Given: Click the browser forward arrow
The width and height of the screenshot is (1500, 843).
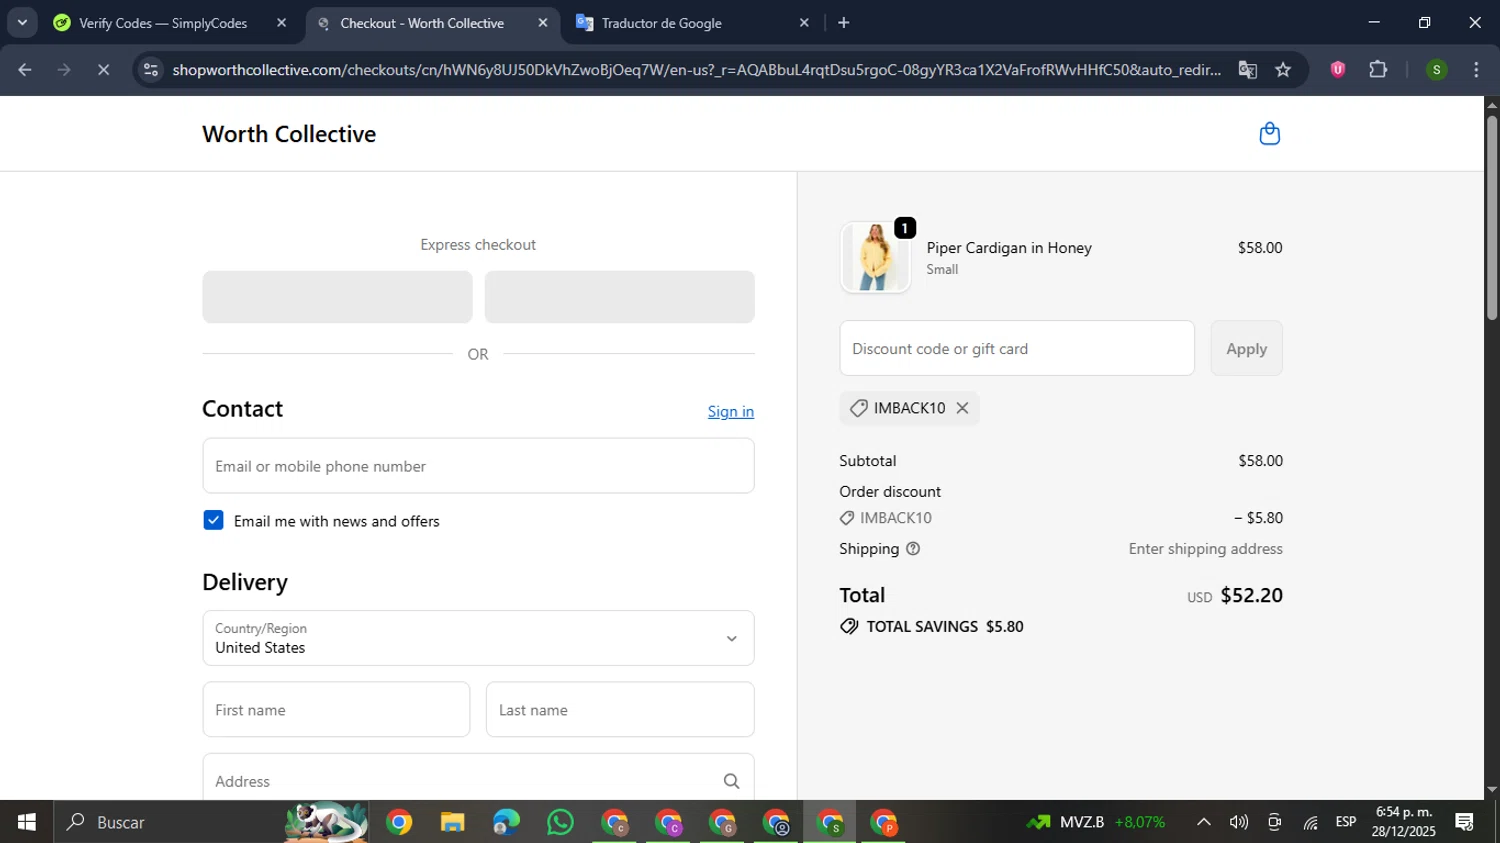Looking at the screenshot, I should pyautogui.click(x=64, y=69).
